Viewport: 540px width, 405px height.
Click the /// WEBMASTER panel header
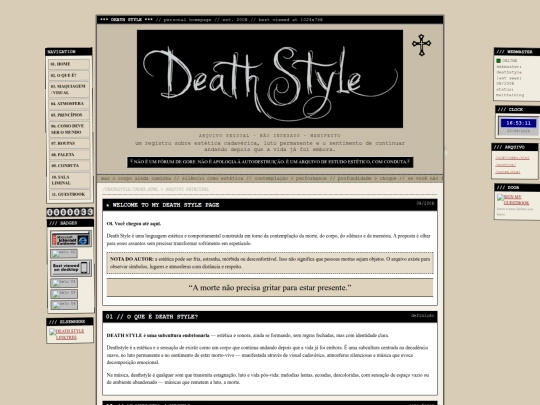coord(517,52)
